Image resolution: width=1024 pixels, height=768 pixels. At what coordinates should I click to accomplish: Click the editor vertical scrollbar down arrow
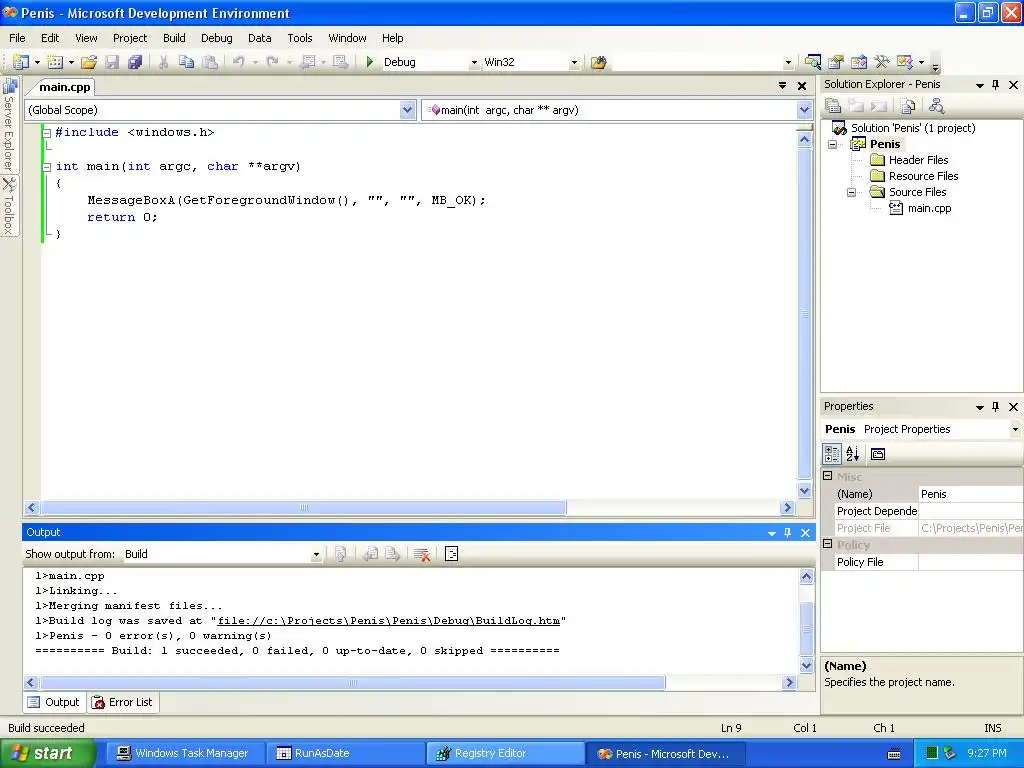pos(805,490)
